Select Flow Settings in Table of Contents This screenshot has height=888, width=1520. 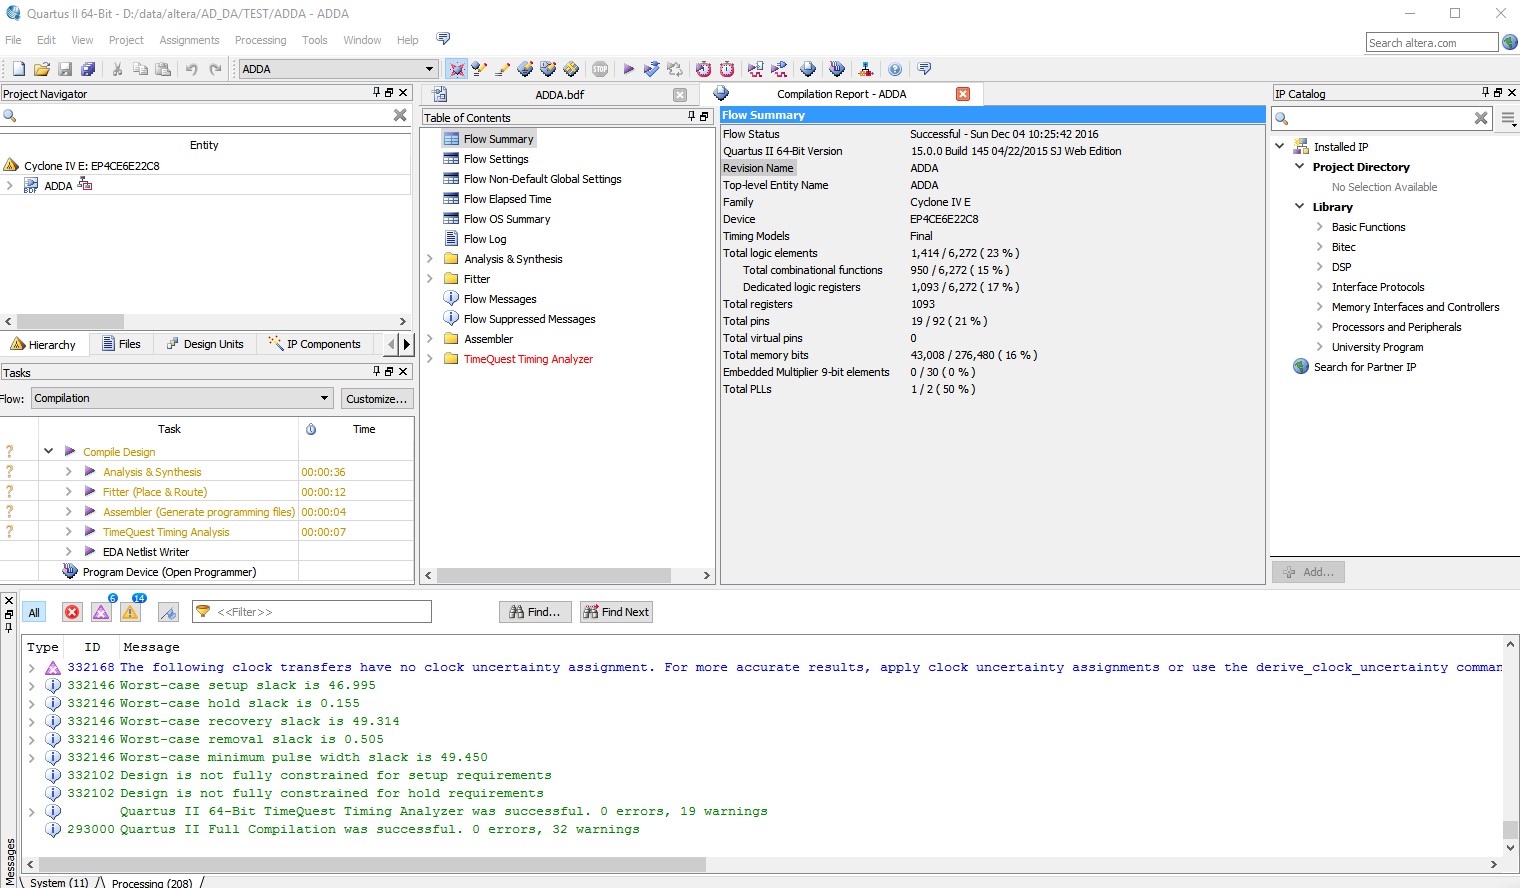(x=496, y=159)
